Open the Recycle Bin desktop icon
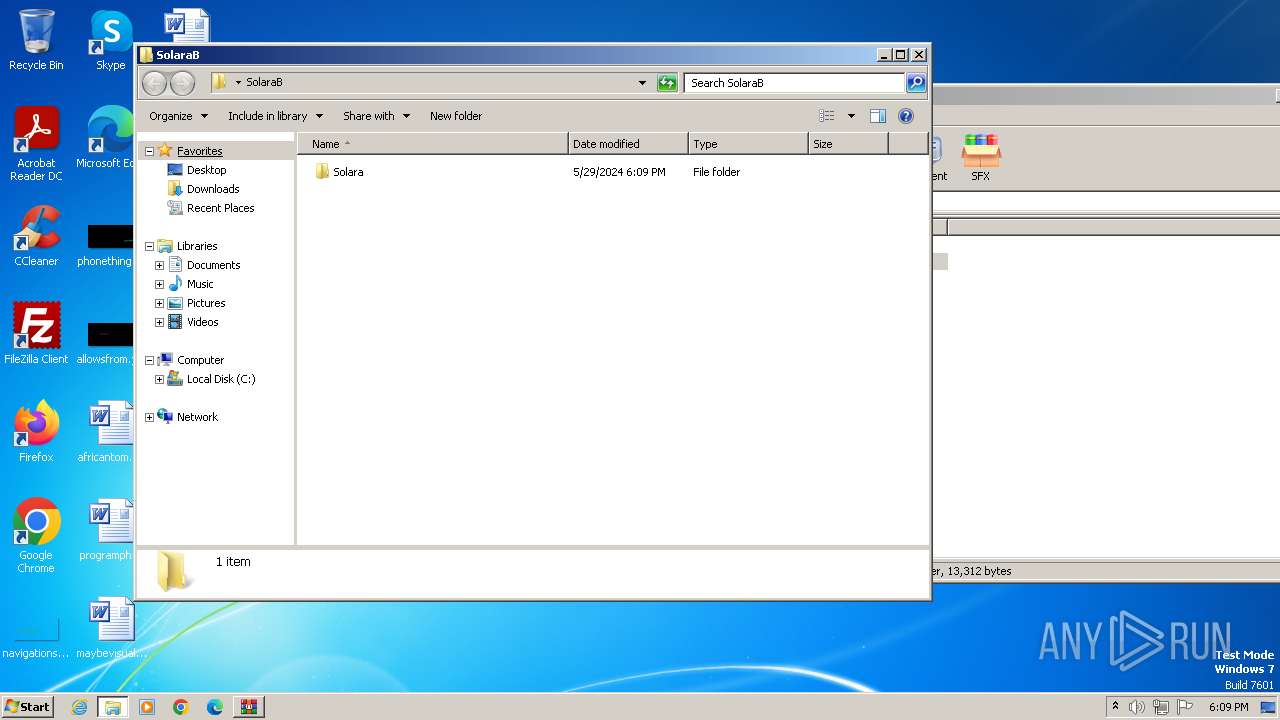 pos(36,40)
